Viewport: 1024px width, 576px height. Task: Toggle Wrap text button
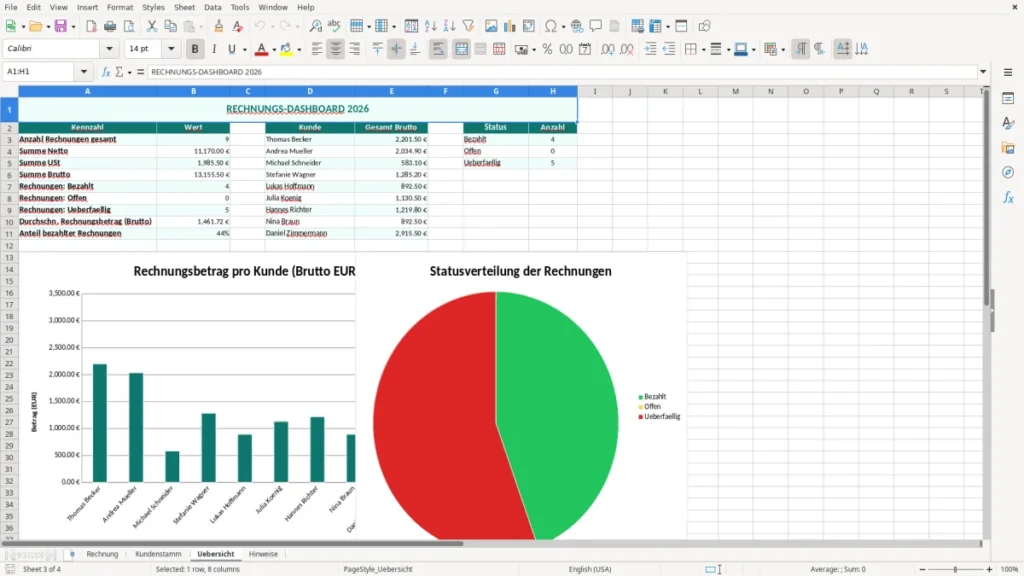point(438,49)
